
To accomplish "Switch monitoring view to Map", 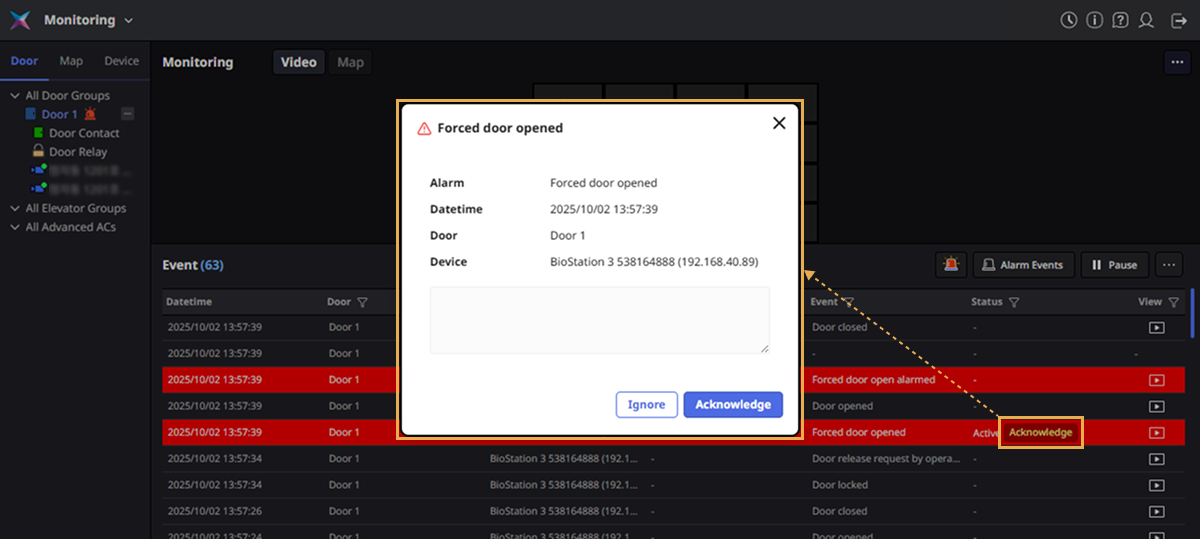I will pos(350,62).
